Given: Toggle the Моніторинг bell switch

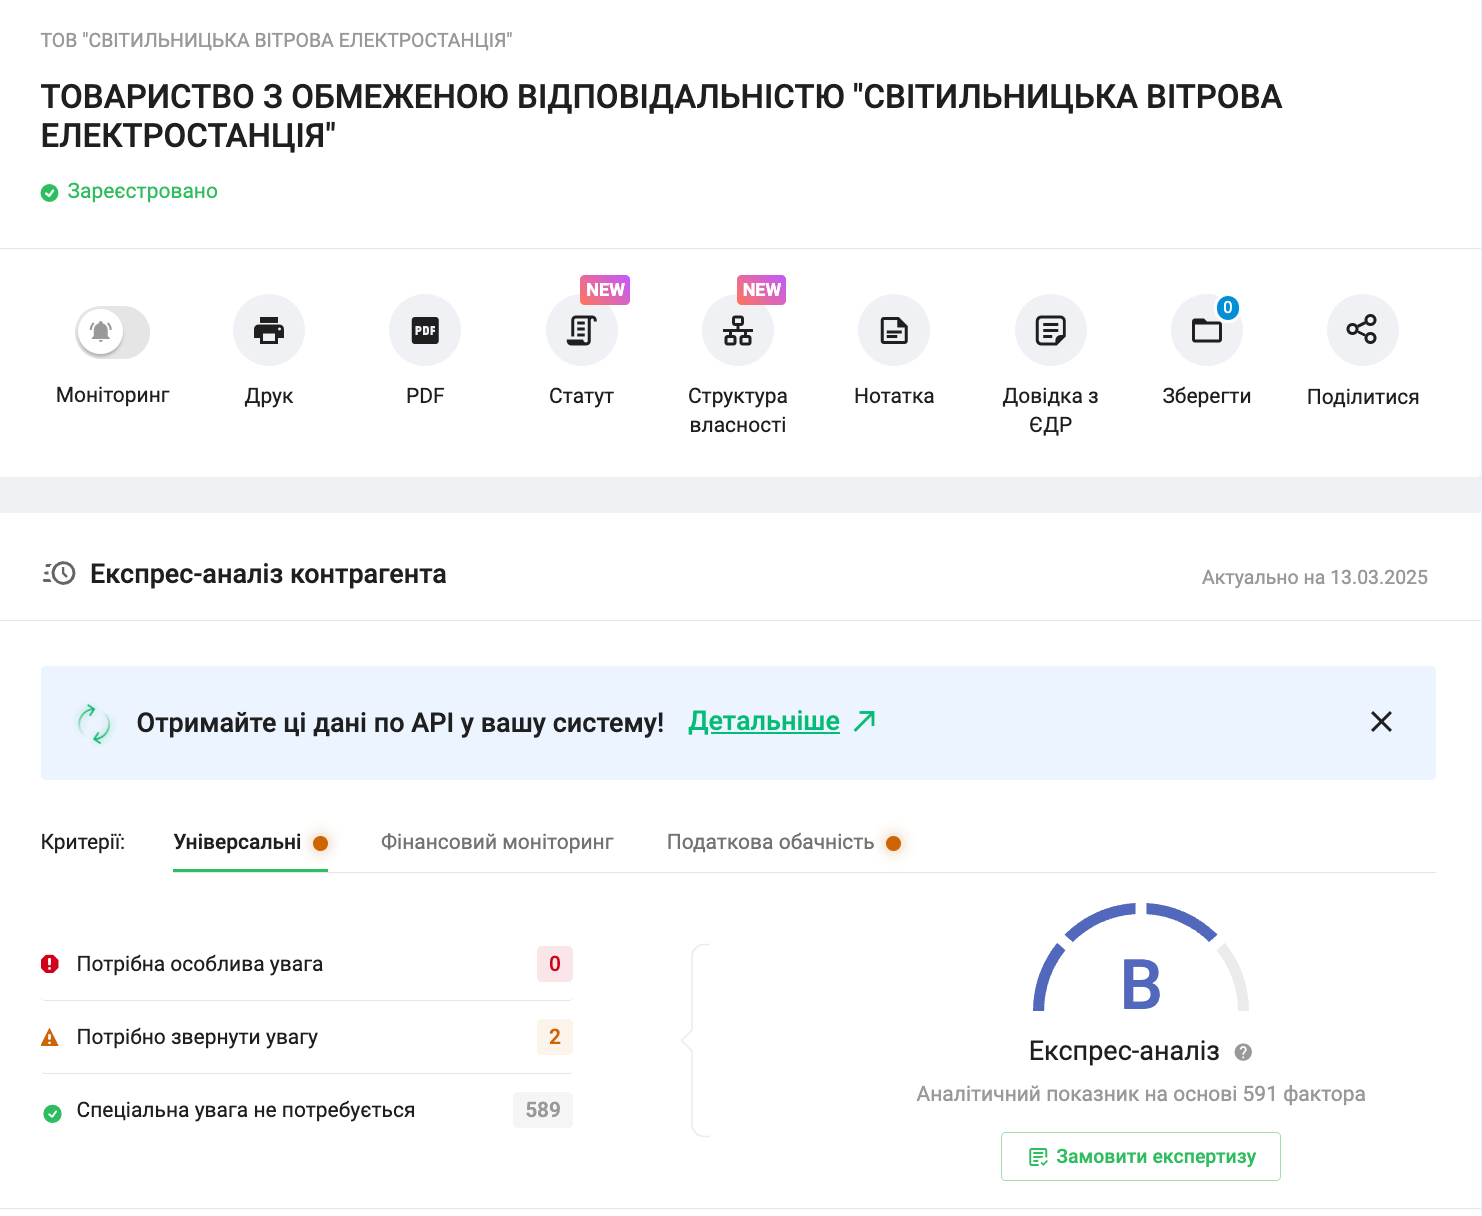Looking at the screenshot, I should tap(113, 332).
